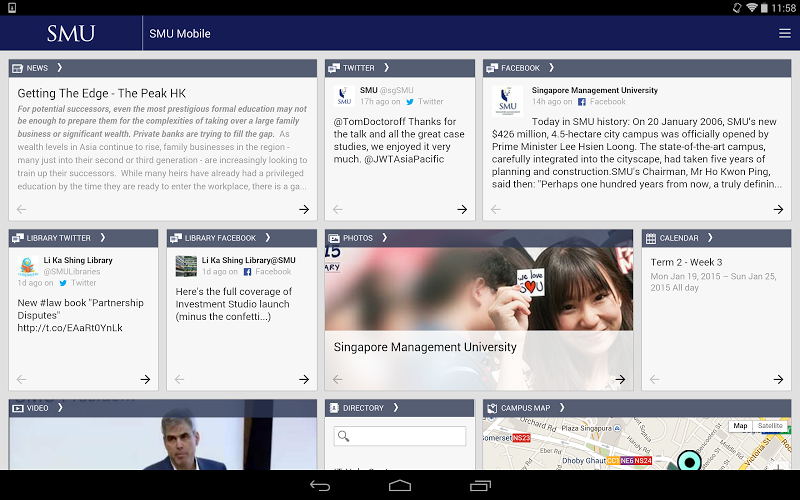800x500 pixels.
Task: Click the directory search magnifier icon
Action: coord(344,436)
